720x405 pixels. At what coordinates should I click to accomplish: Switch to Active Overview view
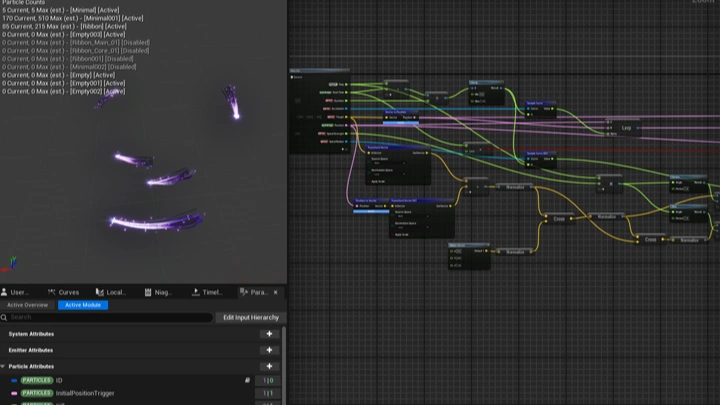click(27, 305)
